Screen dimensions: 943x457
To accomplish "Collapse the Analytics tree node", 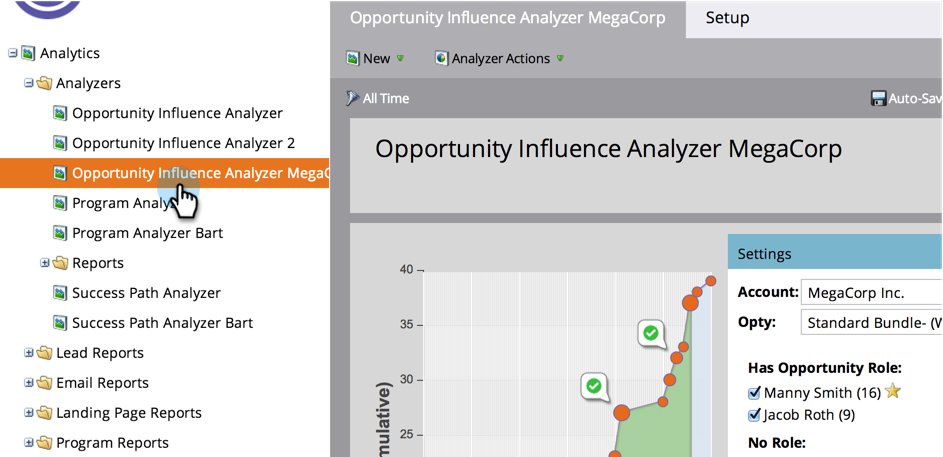I will point(12,53).
